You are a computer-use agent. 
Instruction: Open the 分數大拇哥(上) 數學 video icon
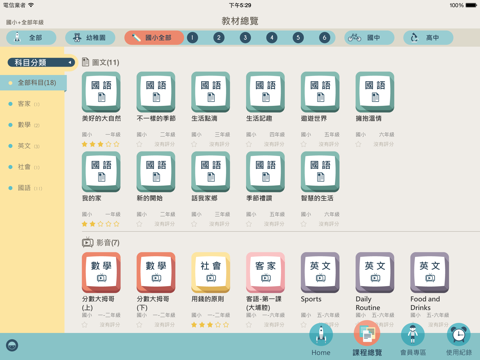pyautogui.click(x=101, y=273)
